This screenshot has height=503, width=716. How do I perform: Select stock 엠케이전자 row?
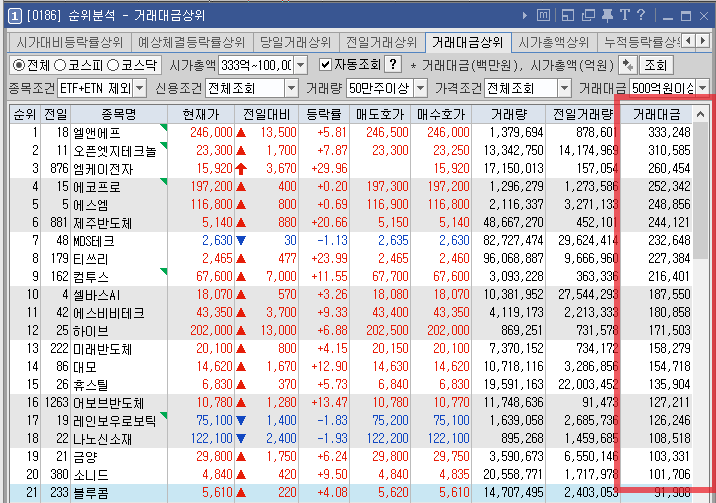pyautogui.click(x=351, y=168)
